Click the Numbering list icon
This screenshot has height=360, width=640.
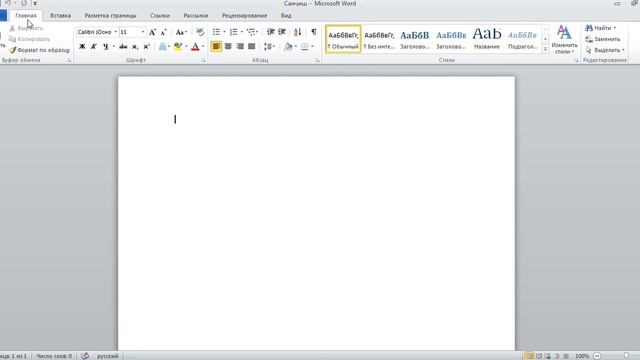(233, 32)
